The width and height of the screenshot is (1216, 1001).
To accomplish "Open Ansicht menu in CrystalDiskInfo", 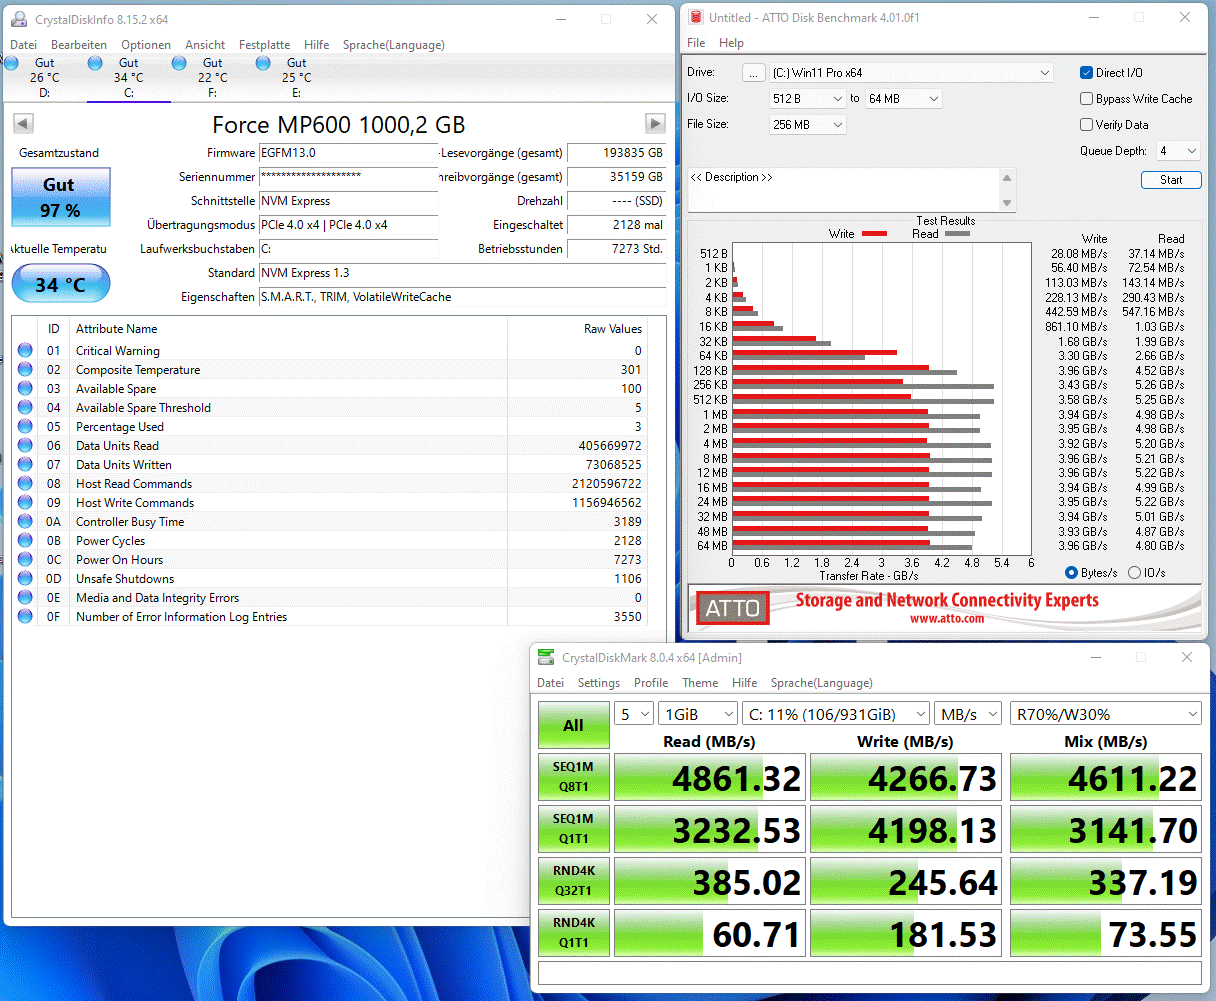I will [205, 45].
